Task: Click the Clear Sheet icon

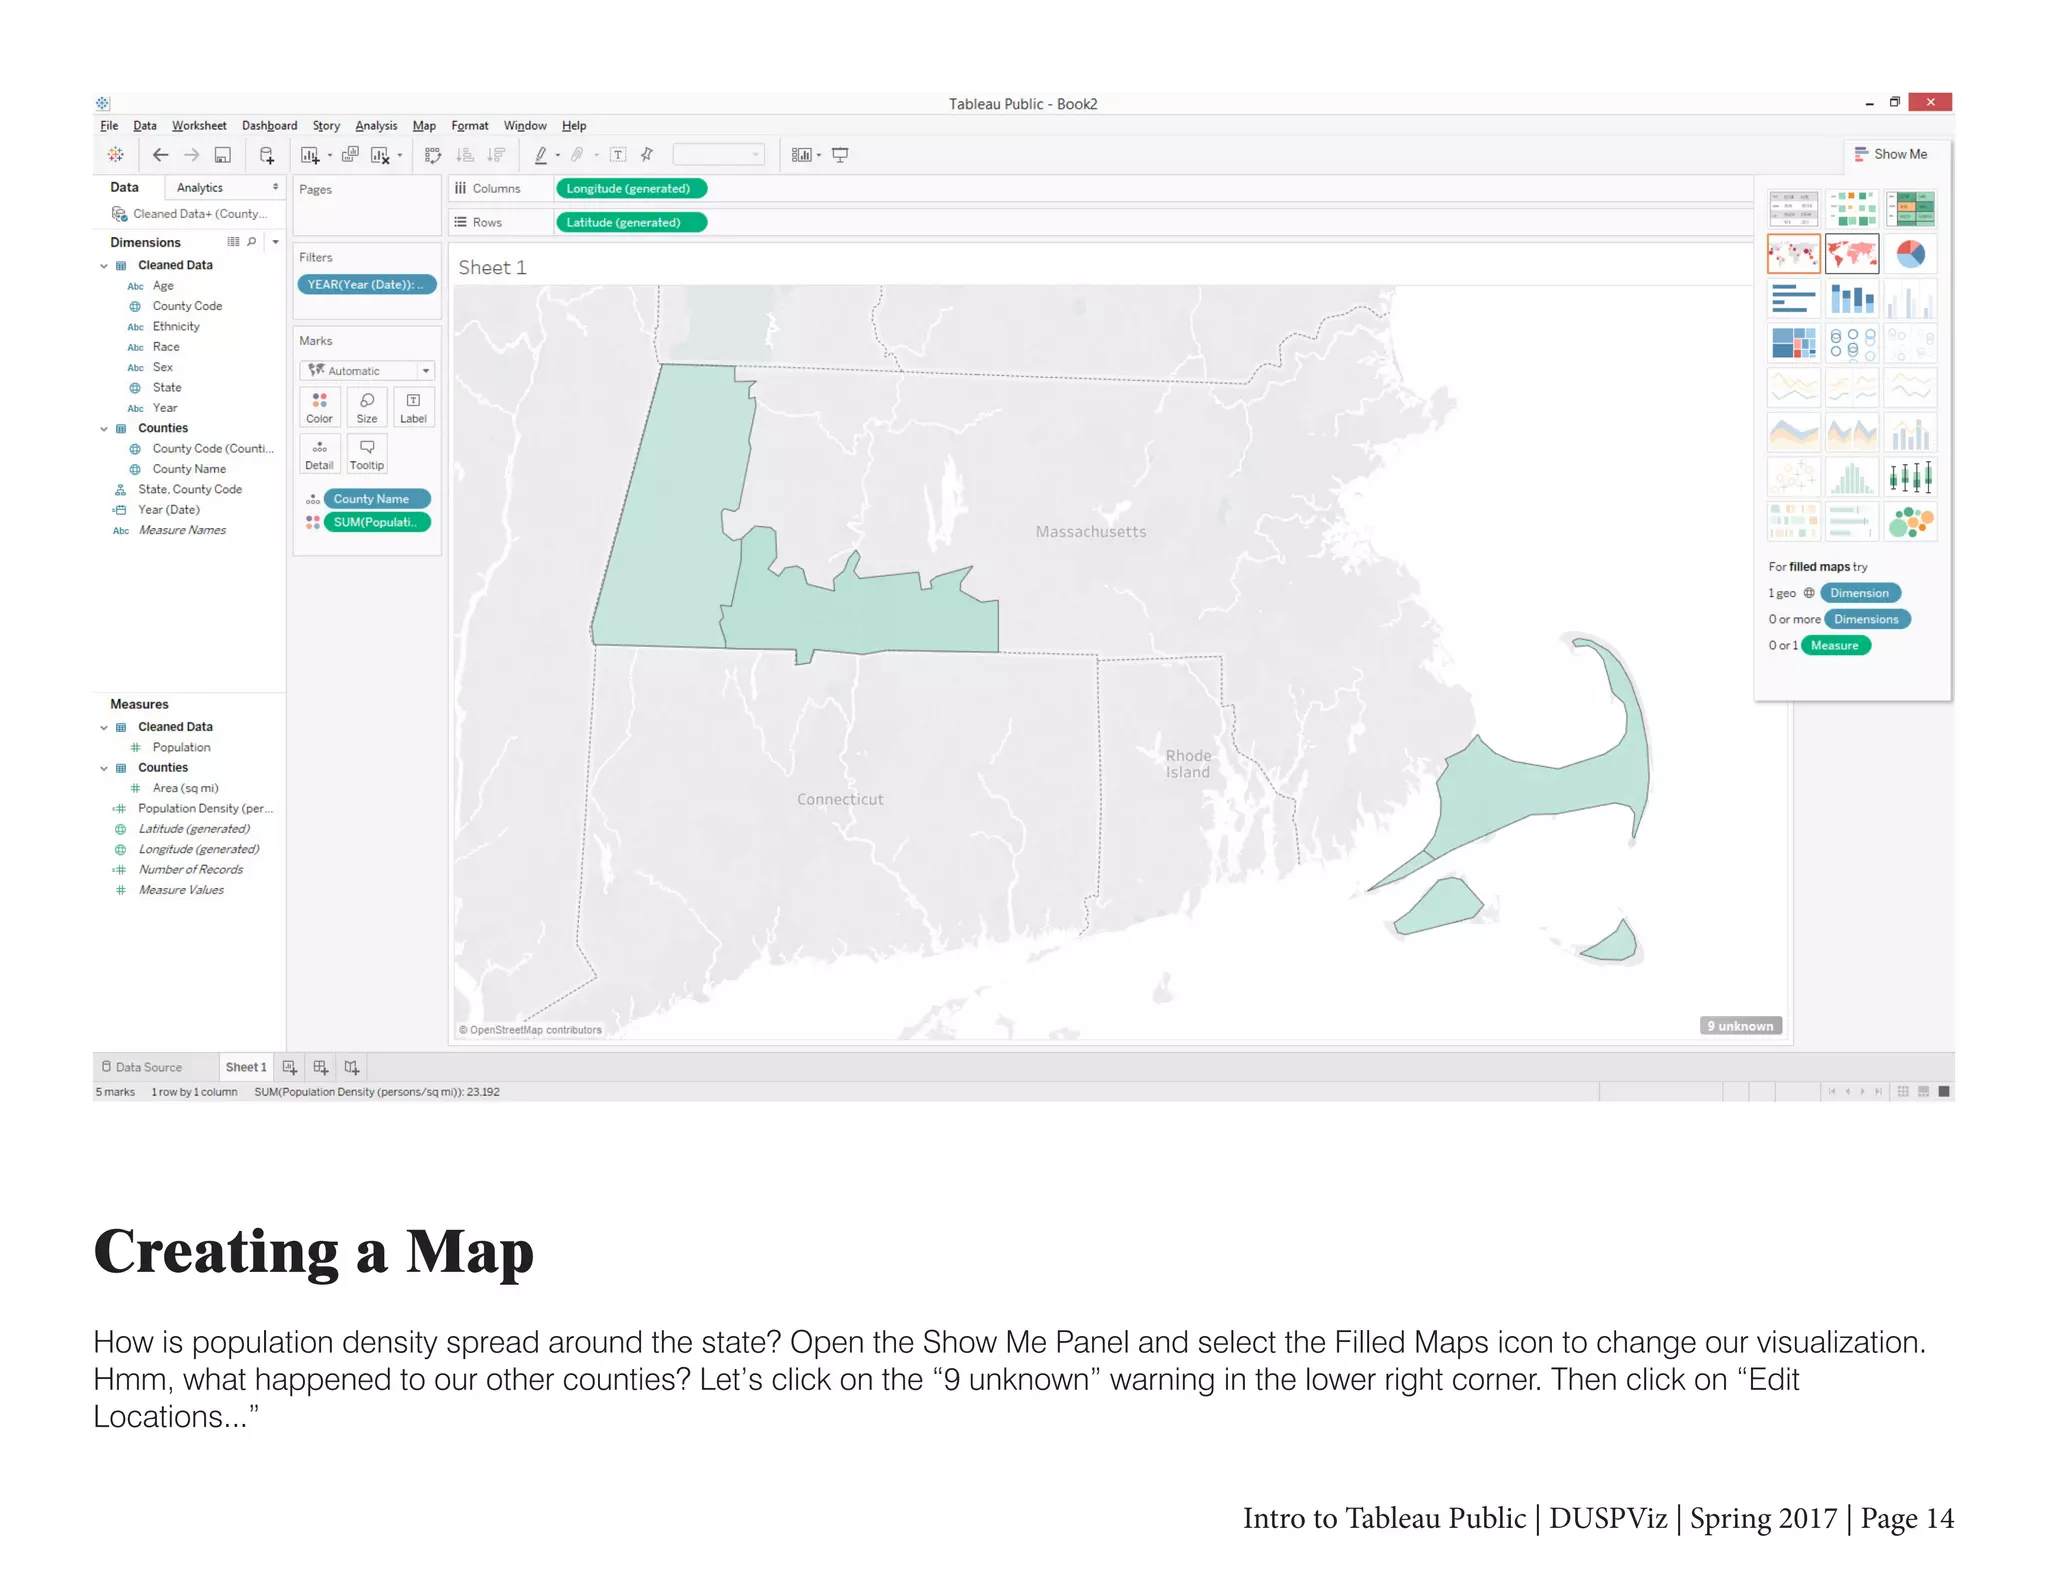Action: pos(380,155)
